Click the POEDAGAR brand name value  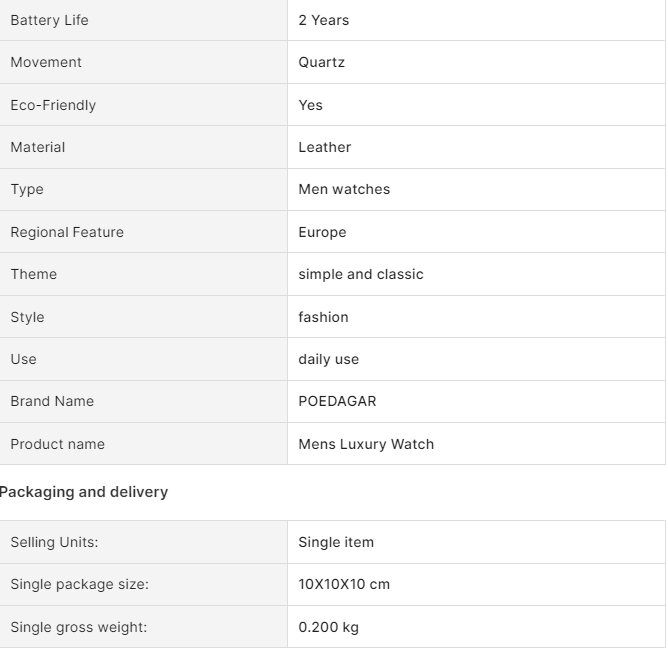coord(337,401)
